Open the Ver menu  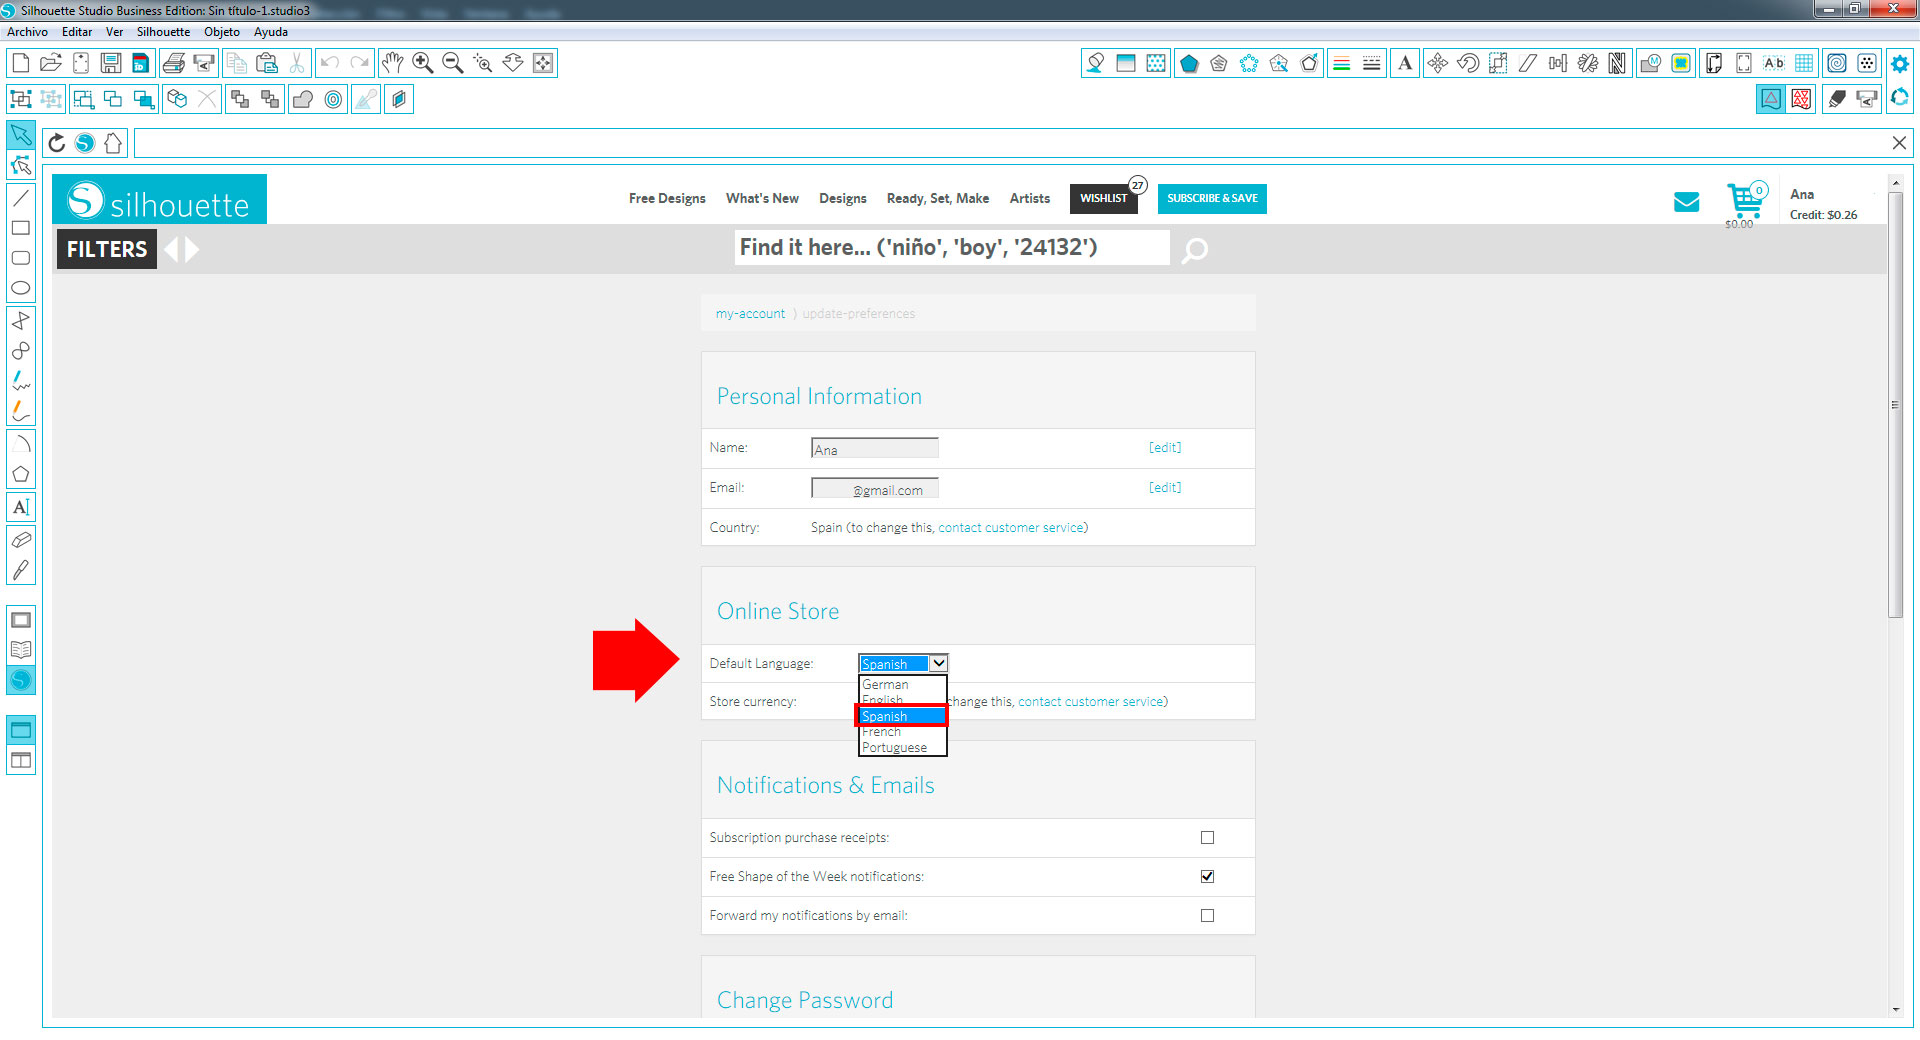[114, 32]
